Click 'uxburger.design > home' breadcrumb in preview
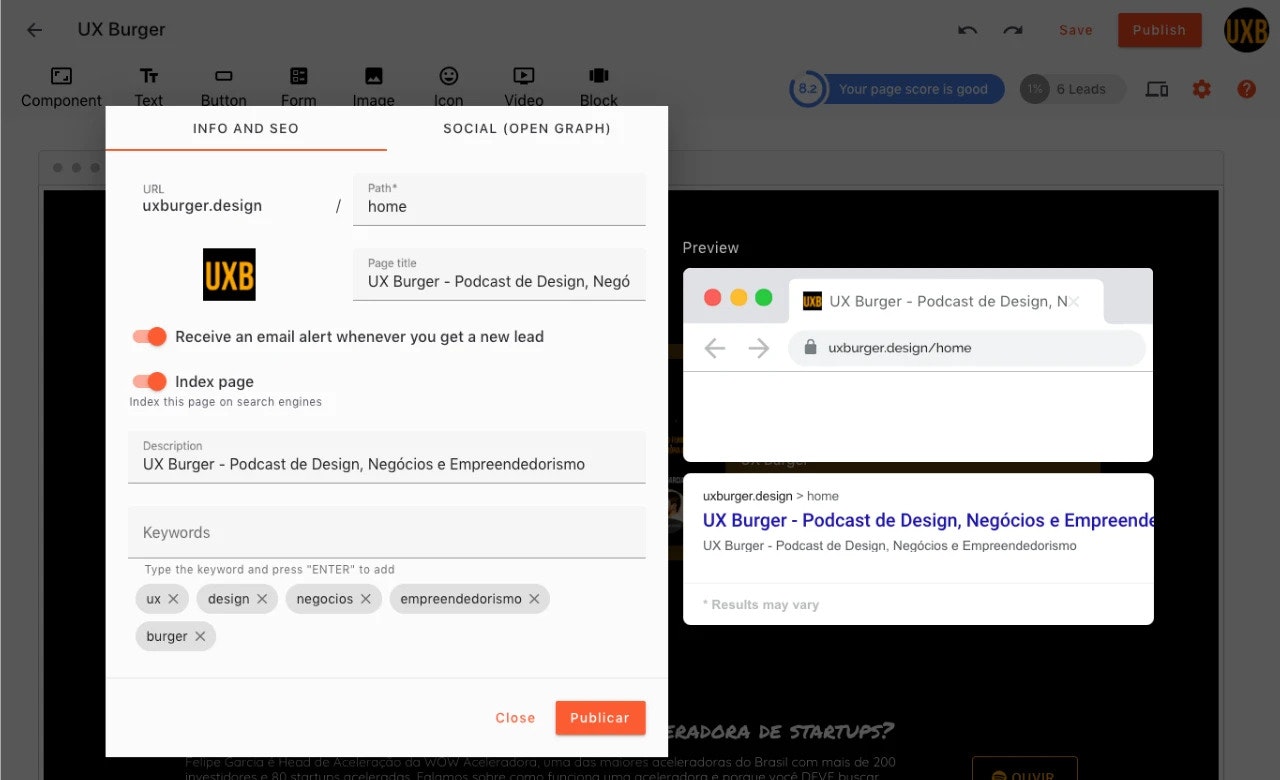Screen dimensions: 1280x780 click(x=771, y=496)
